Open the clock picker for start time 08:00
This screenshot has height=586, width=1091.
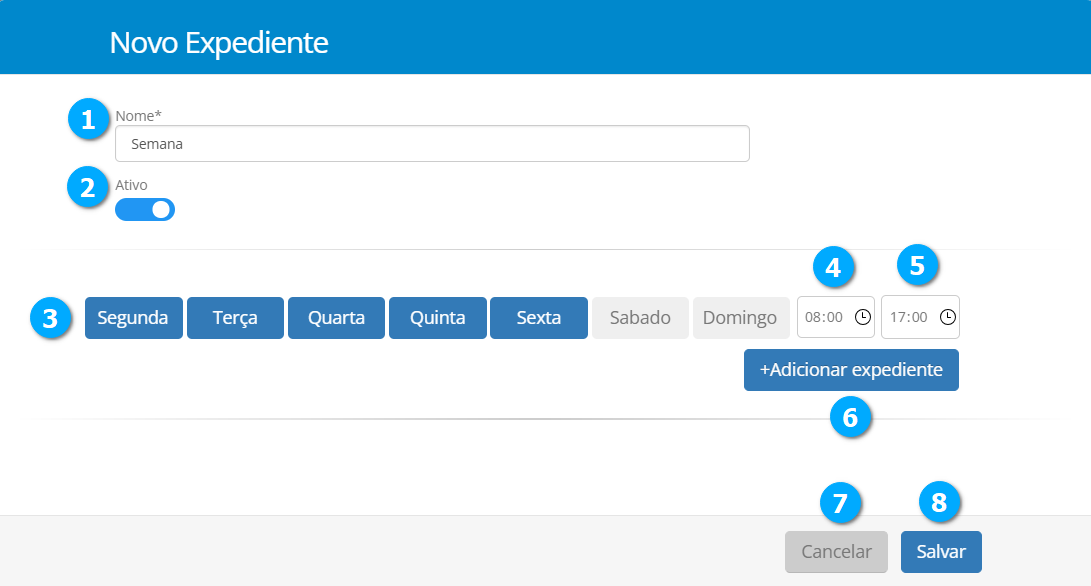click(x=862, y=317)
